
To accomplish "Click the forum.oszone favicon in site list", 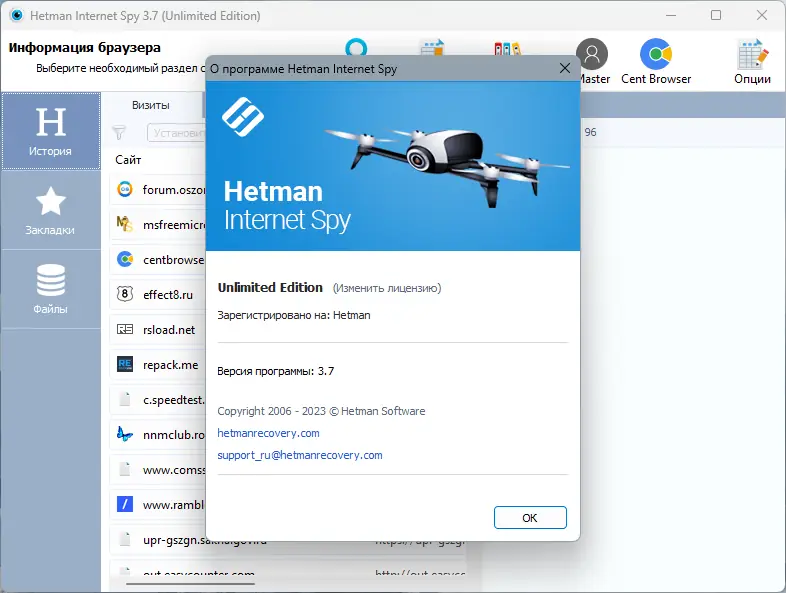I will pyautogui.click(x=125, y=189).
